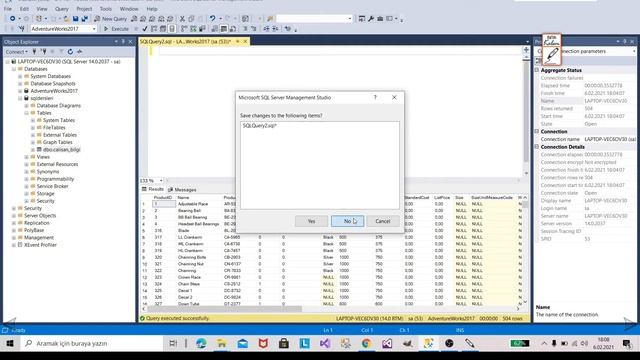The width and height of the screenshot is (640, 360).
Task: Open the File menu
Action: [x=8, y=9]
